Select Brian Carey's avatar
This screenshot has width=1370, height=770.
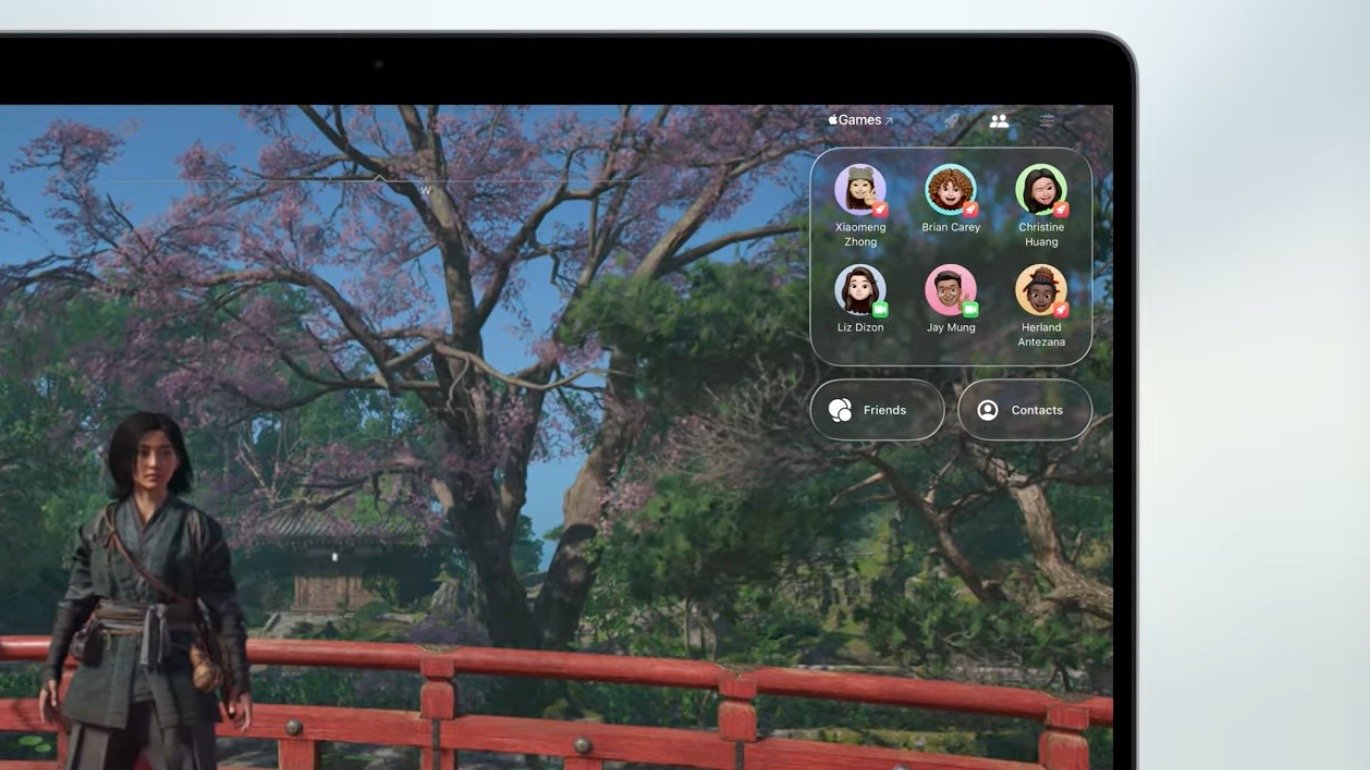pyautogui.click(x=951, y=190)
